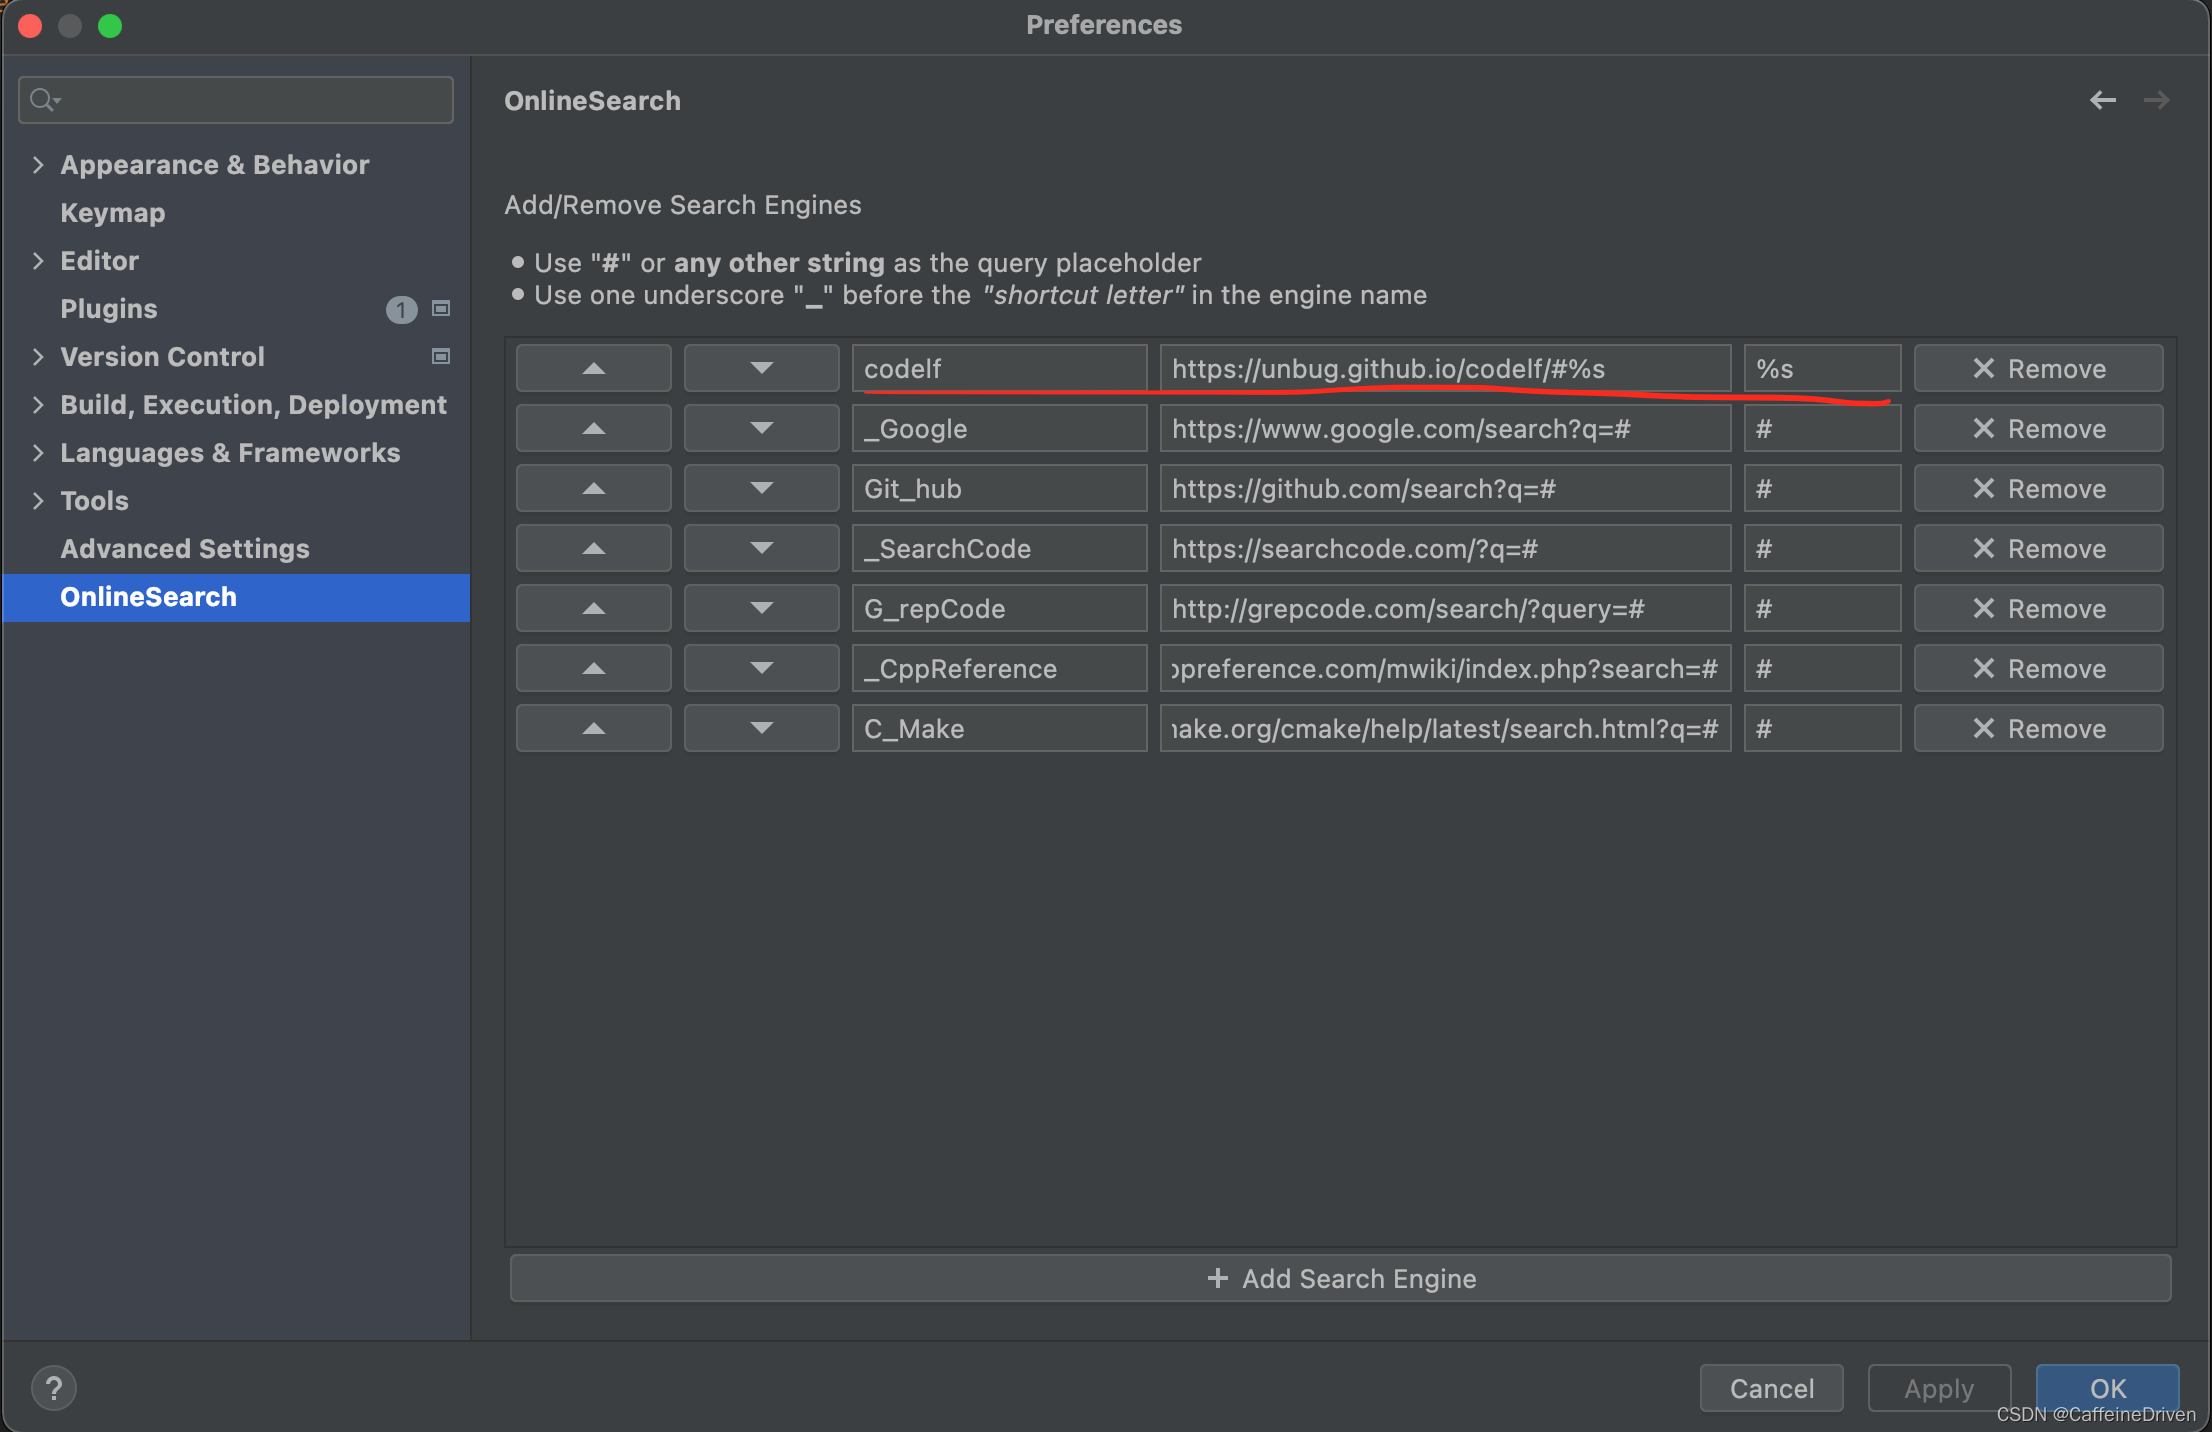Viewport: 2212px width, 1432px height.
Task: Move the codelf engine down
Action: click(761, 368)
